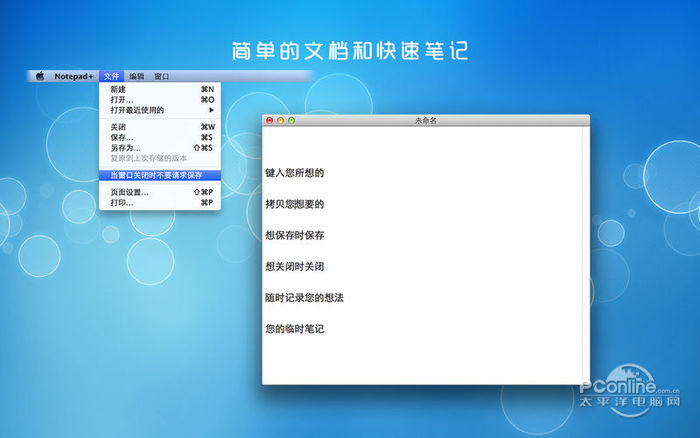Select 关闭 in the file menu

click(160, 127)
